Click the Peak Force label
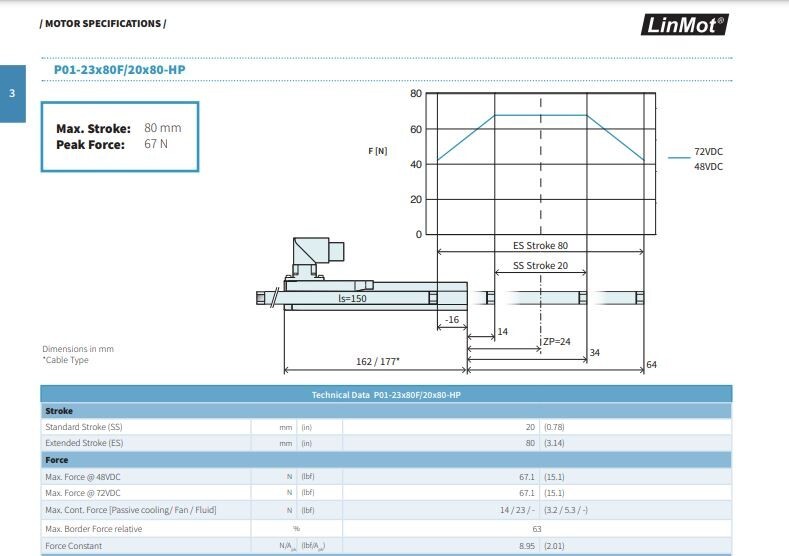 (91, 144)
